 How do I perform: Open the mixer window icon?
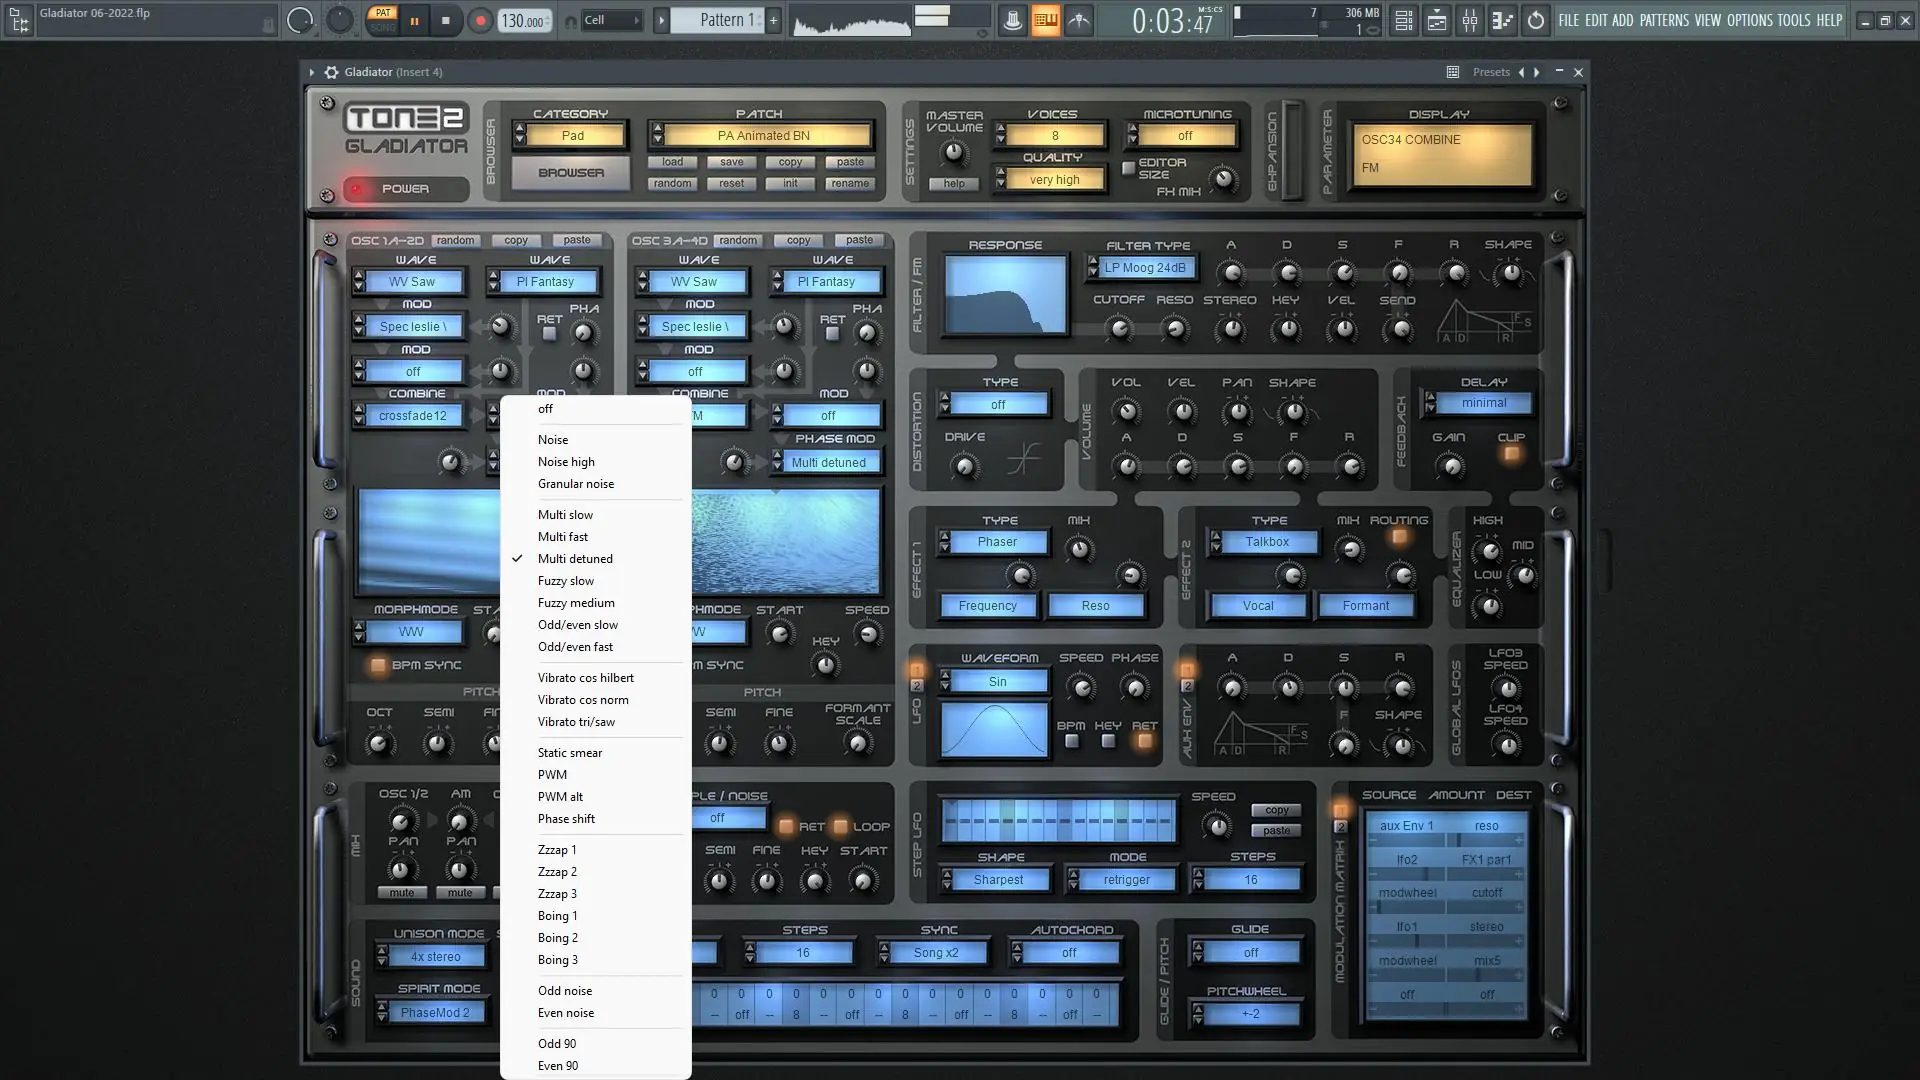[1470, 20]
